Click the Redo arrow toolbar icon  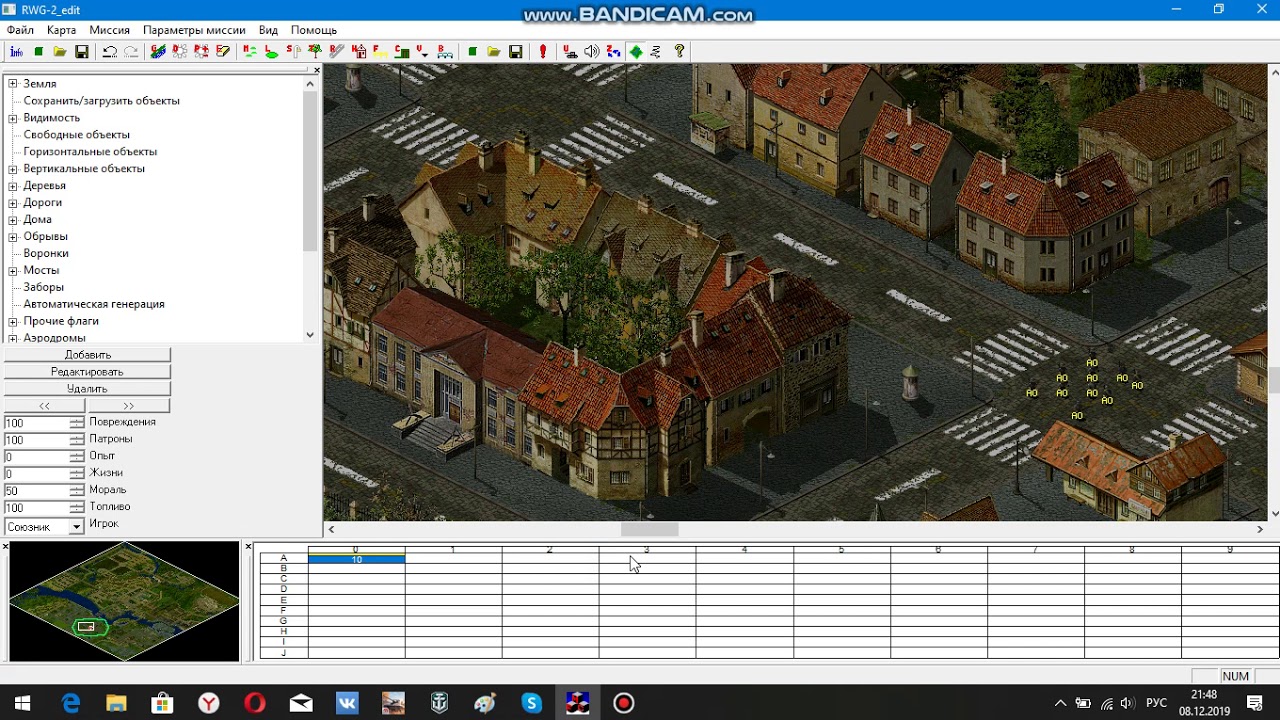[131, 52]
